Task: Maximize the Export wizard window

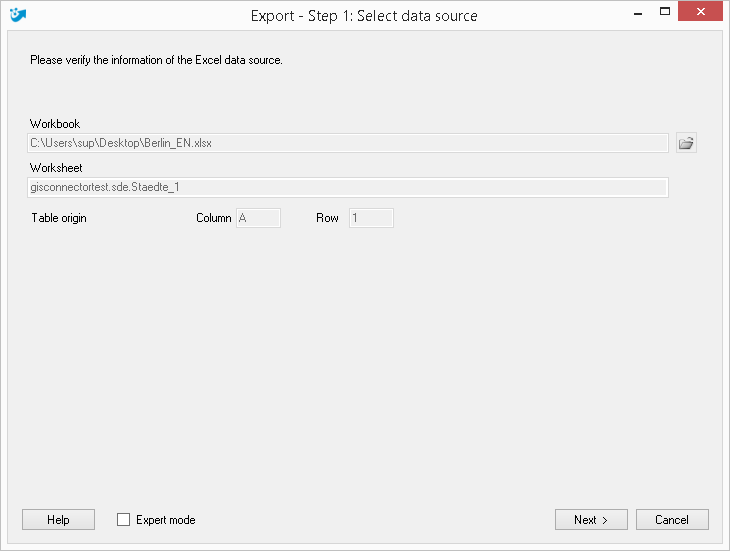Action: [x=665, y=12]
